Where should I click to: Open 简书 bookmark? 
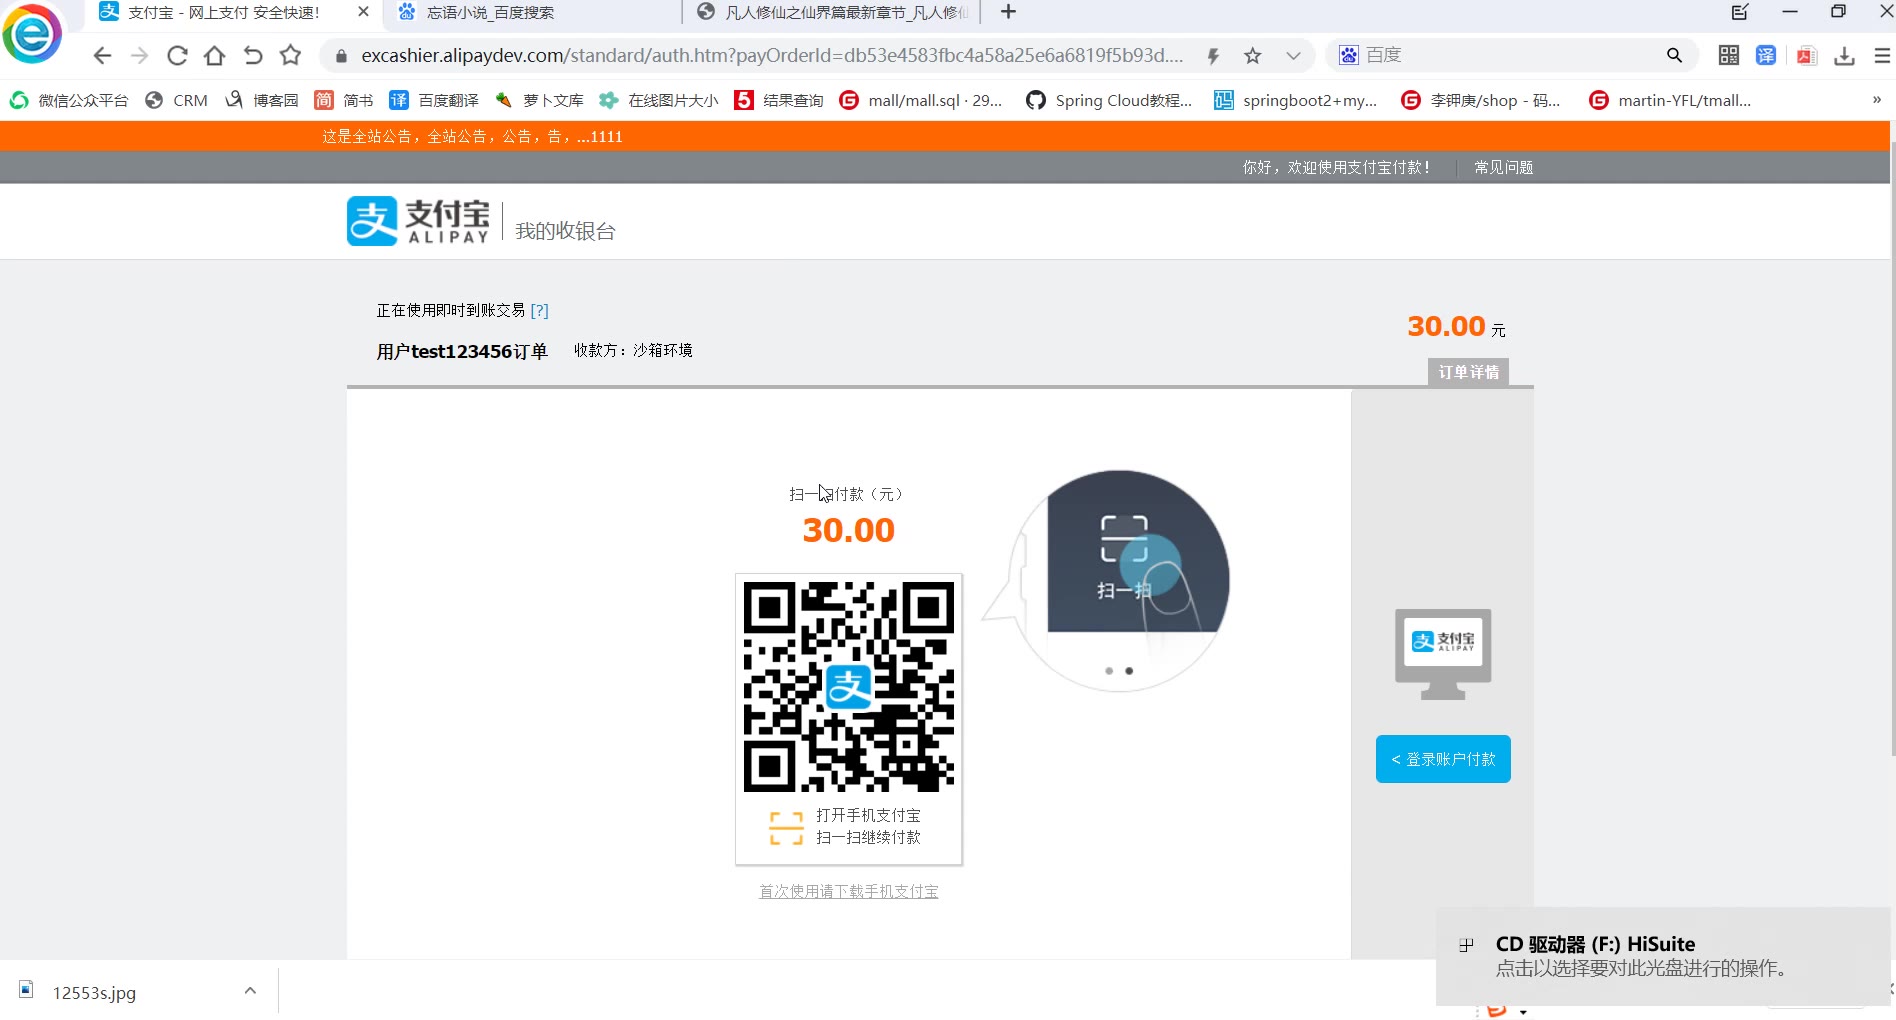pyautogui.click(x=344, y=100)
